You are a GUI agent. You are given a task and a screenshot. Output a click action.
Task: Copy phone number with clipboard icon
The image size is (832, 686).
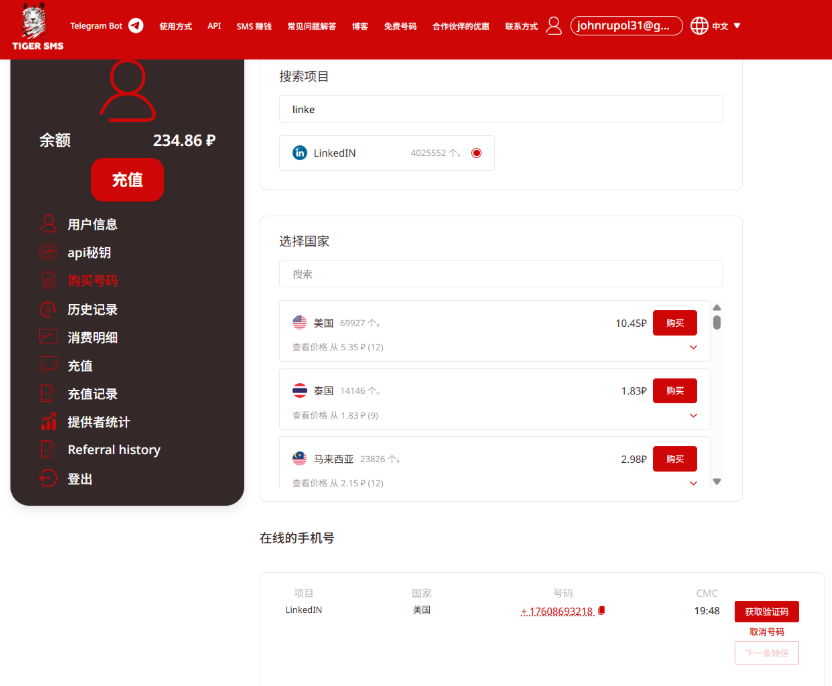click(601, 611)
